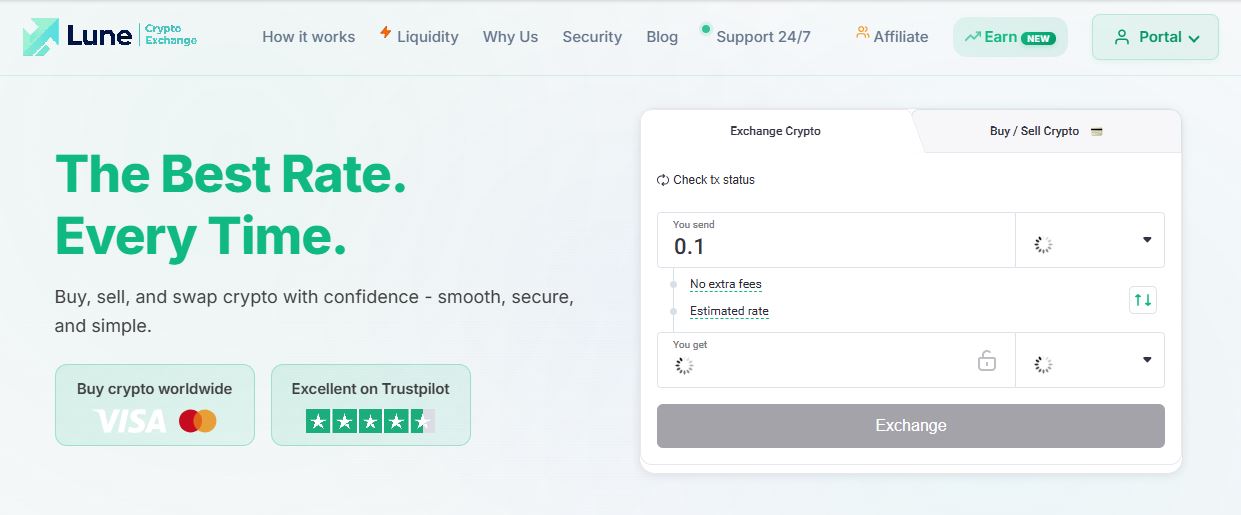
Task: Click the lightning bolt icon beside Liquidity
Action: (385, 33)
